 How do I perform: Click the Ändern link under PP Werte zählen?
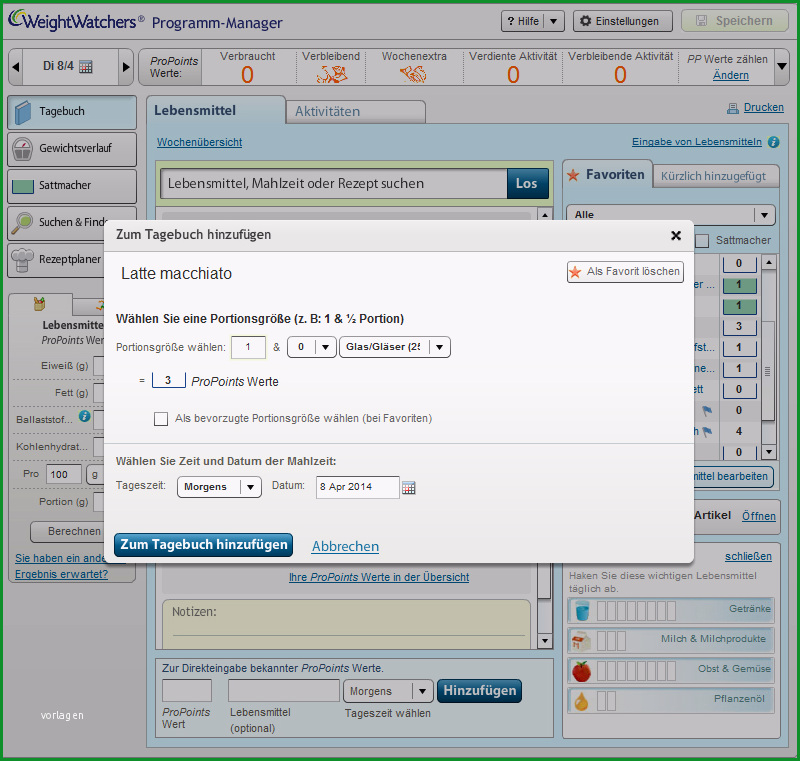point(731,75)
